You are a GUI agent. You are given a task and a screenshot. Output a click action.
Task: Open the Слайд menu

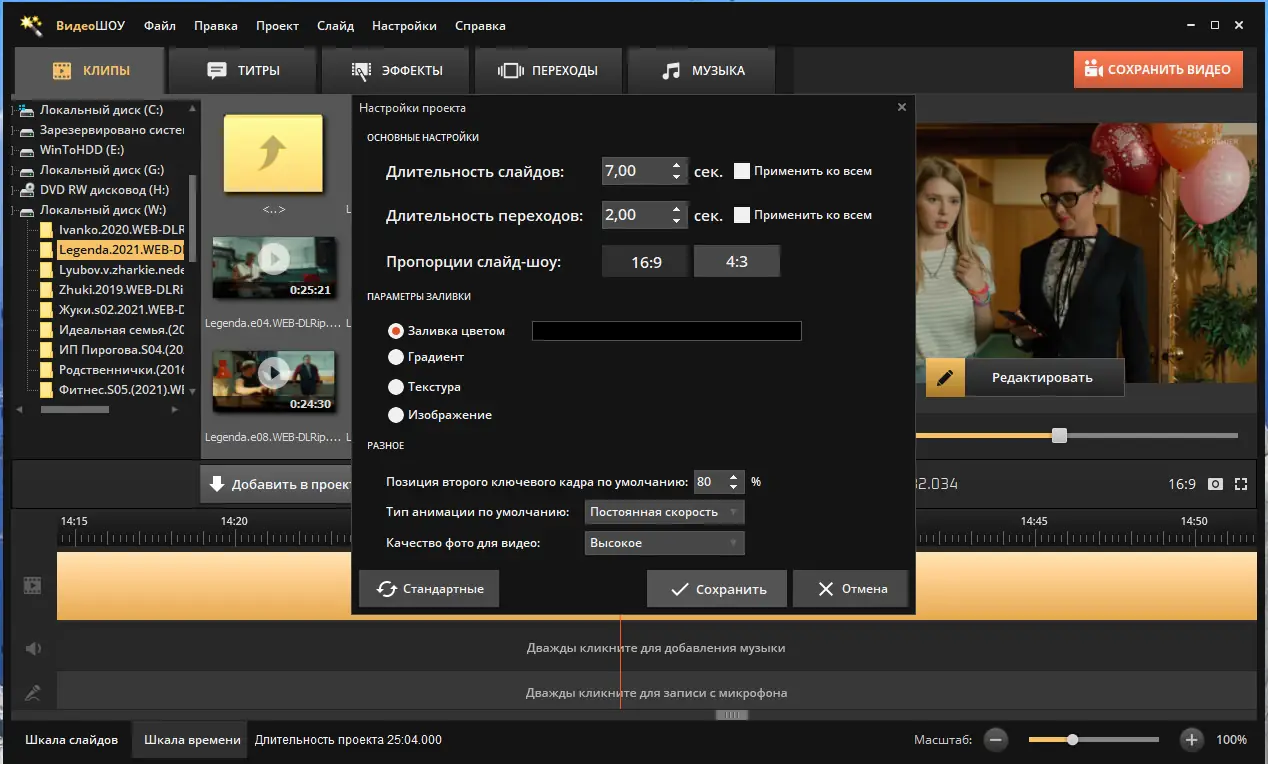pyautogui.click(x=335, y=26)
